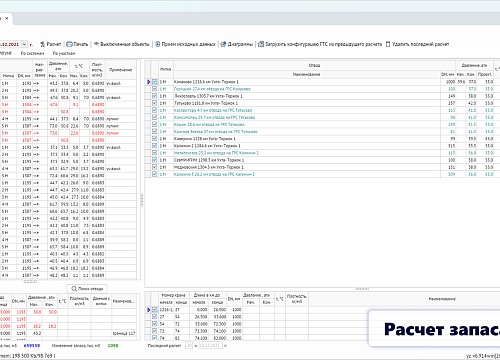The width and height of the screenshot is (500, 360).
Task: Toggle checkbox for Калинин-3 28.2 км отвода row
Action: click(x=155, y=174)
